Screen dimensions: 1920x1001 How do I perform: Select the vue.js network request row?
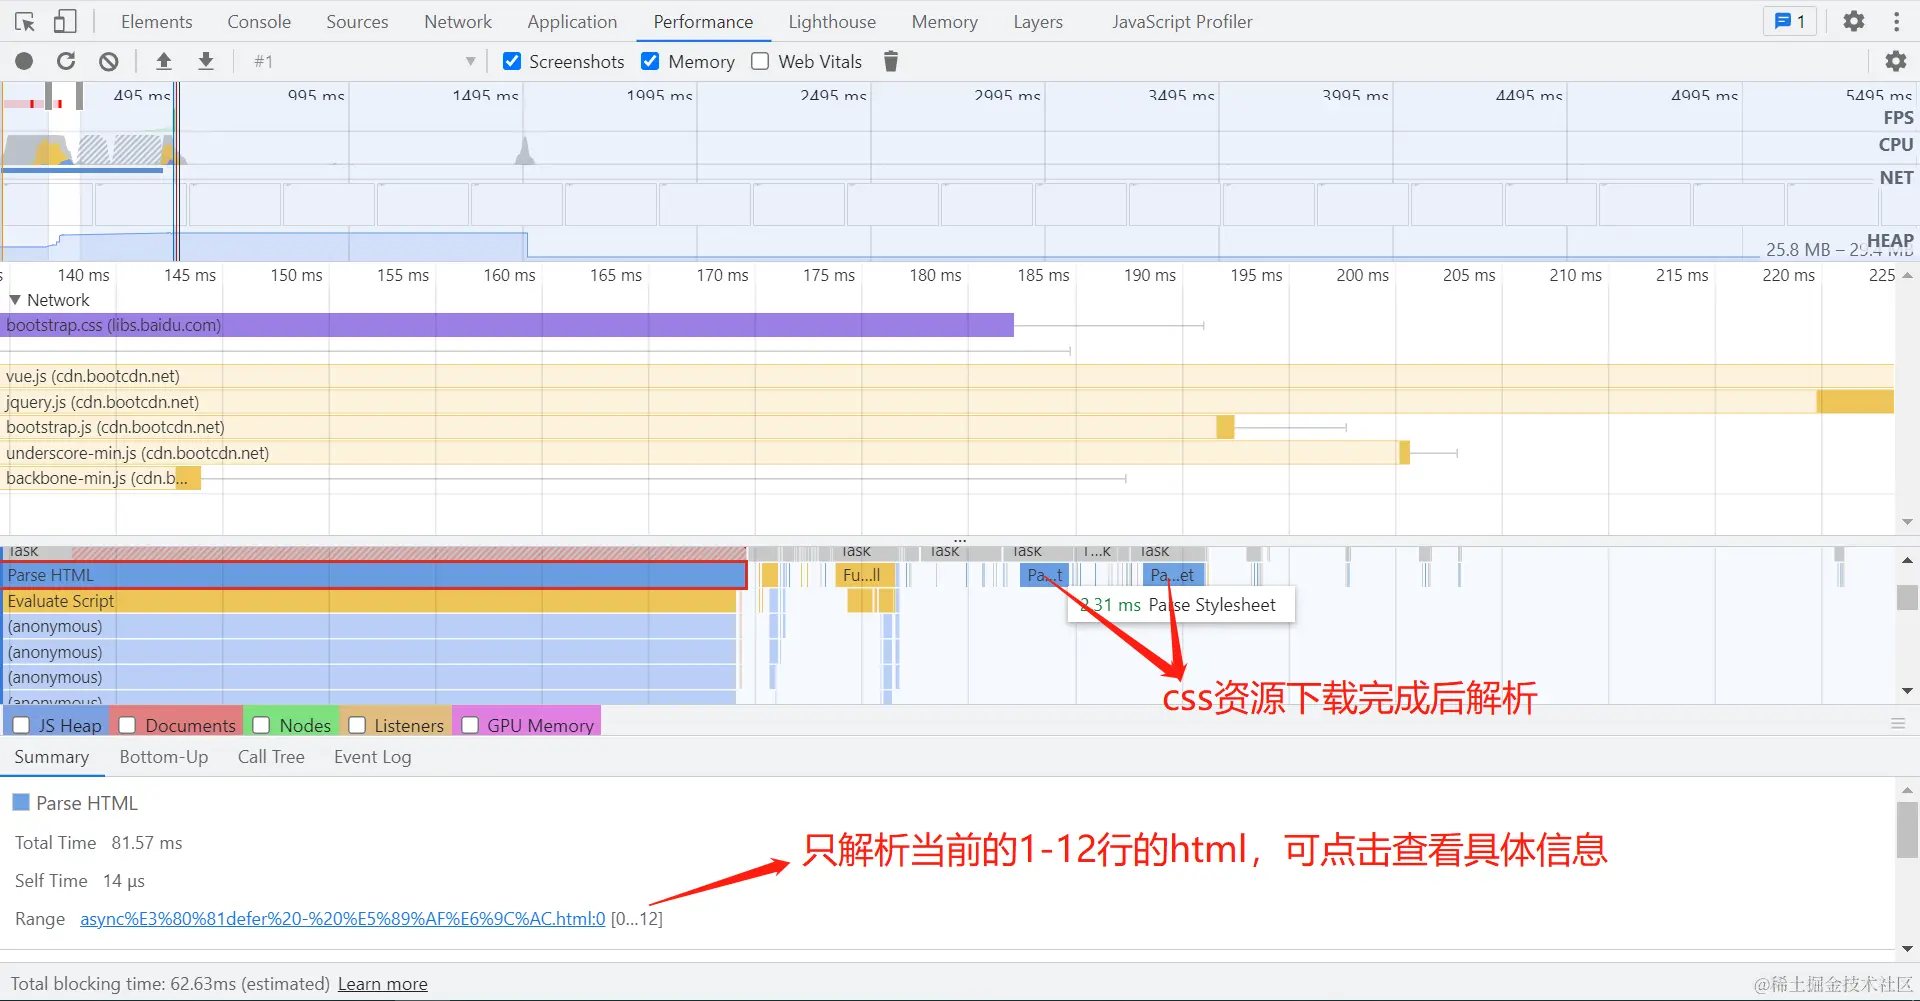pos(947,376)
